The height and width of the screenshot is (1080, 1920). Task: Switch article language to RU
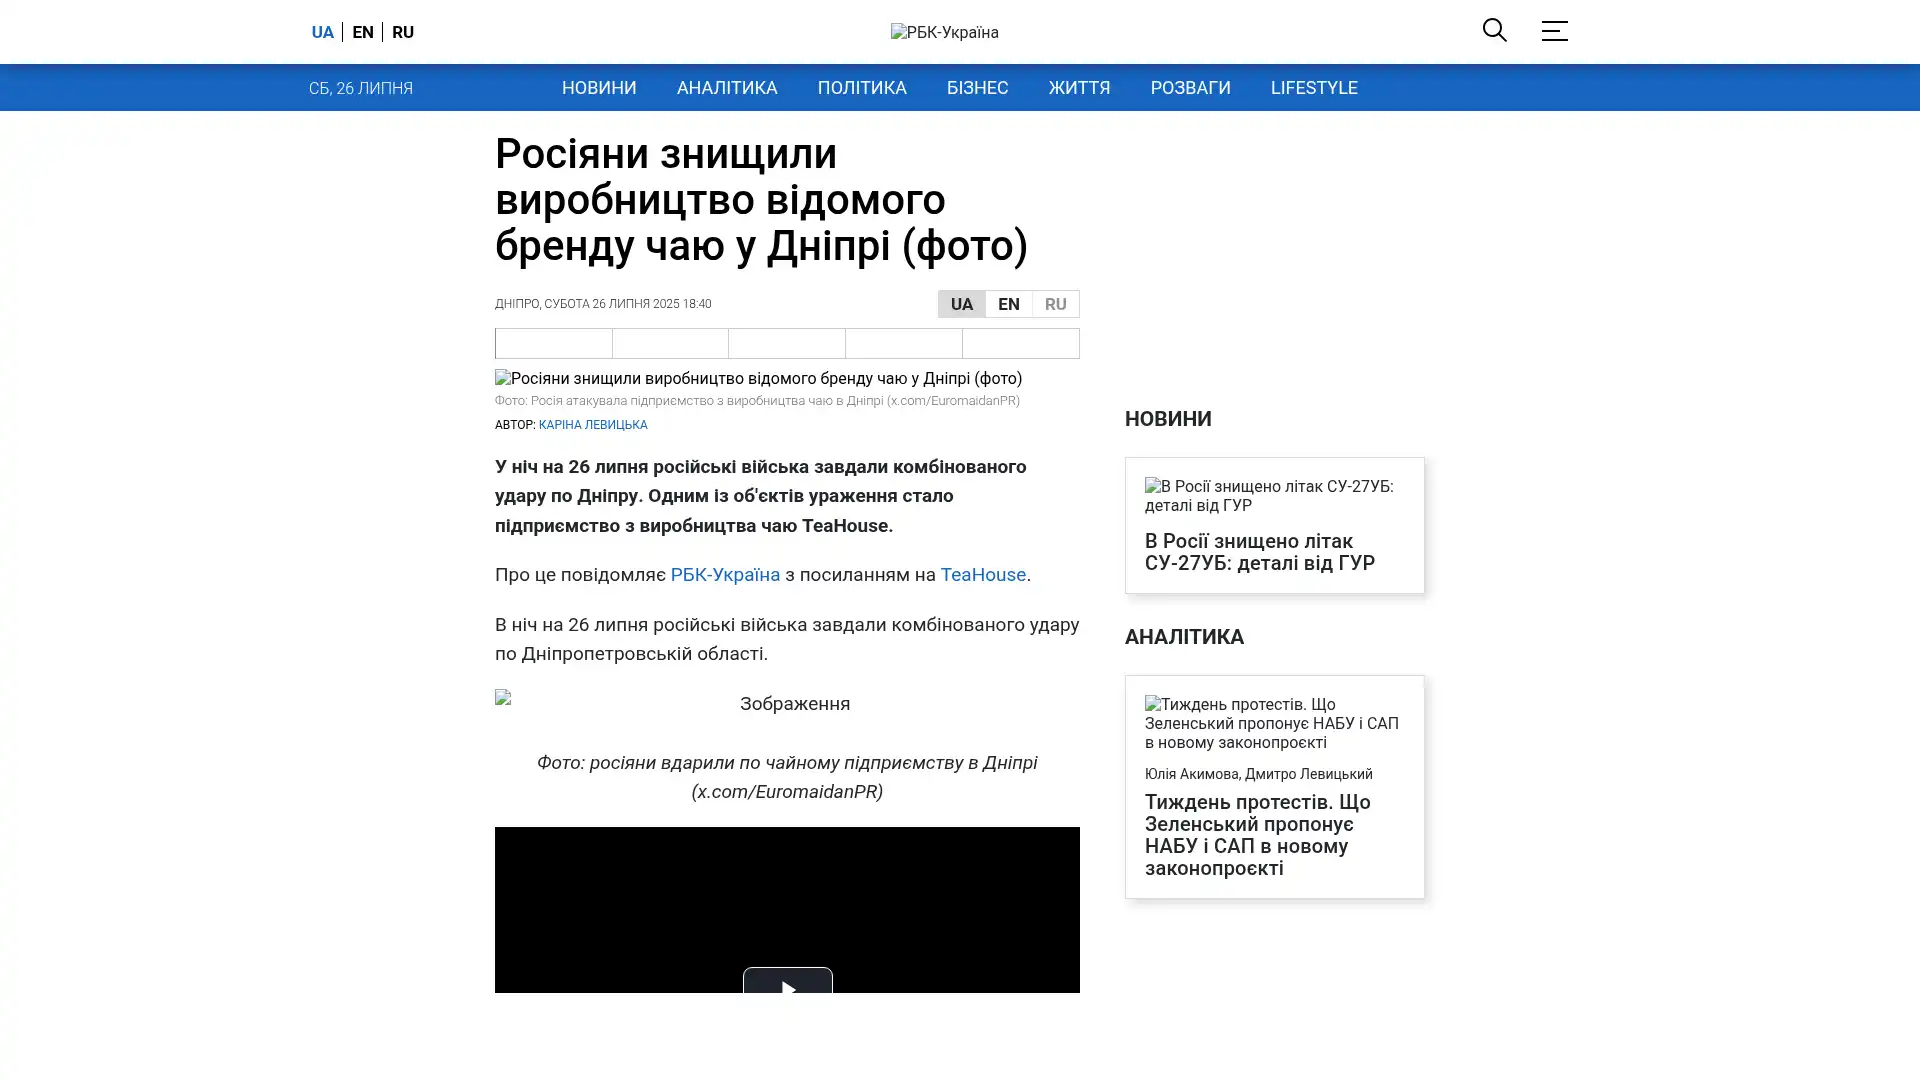(1055, 304)
